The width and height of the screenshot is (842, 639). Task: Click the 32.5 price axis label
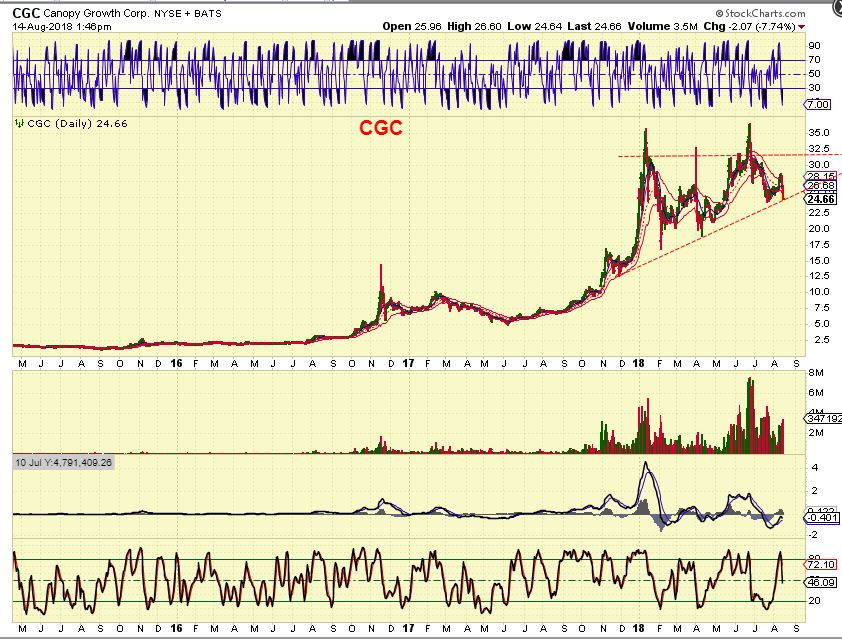(818, 149)
